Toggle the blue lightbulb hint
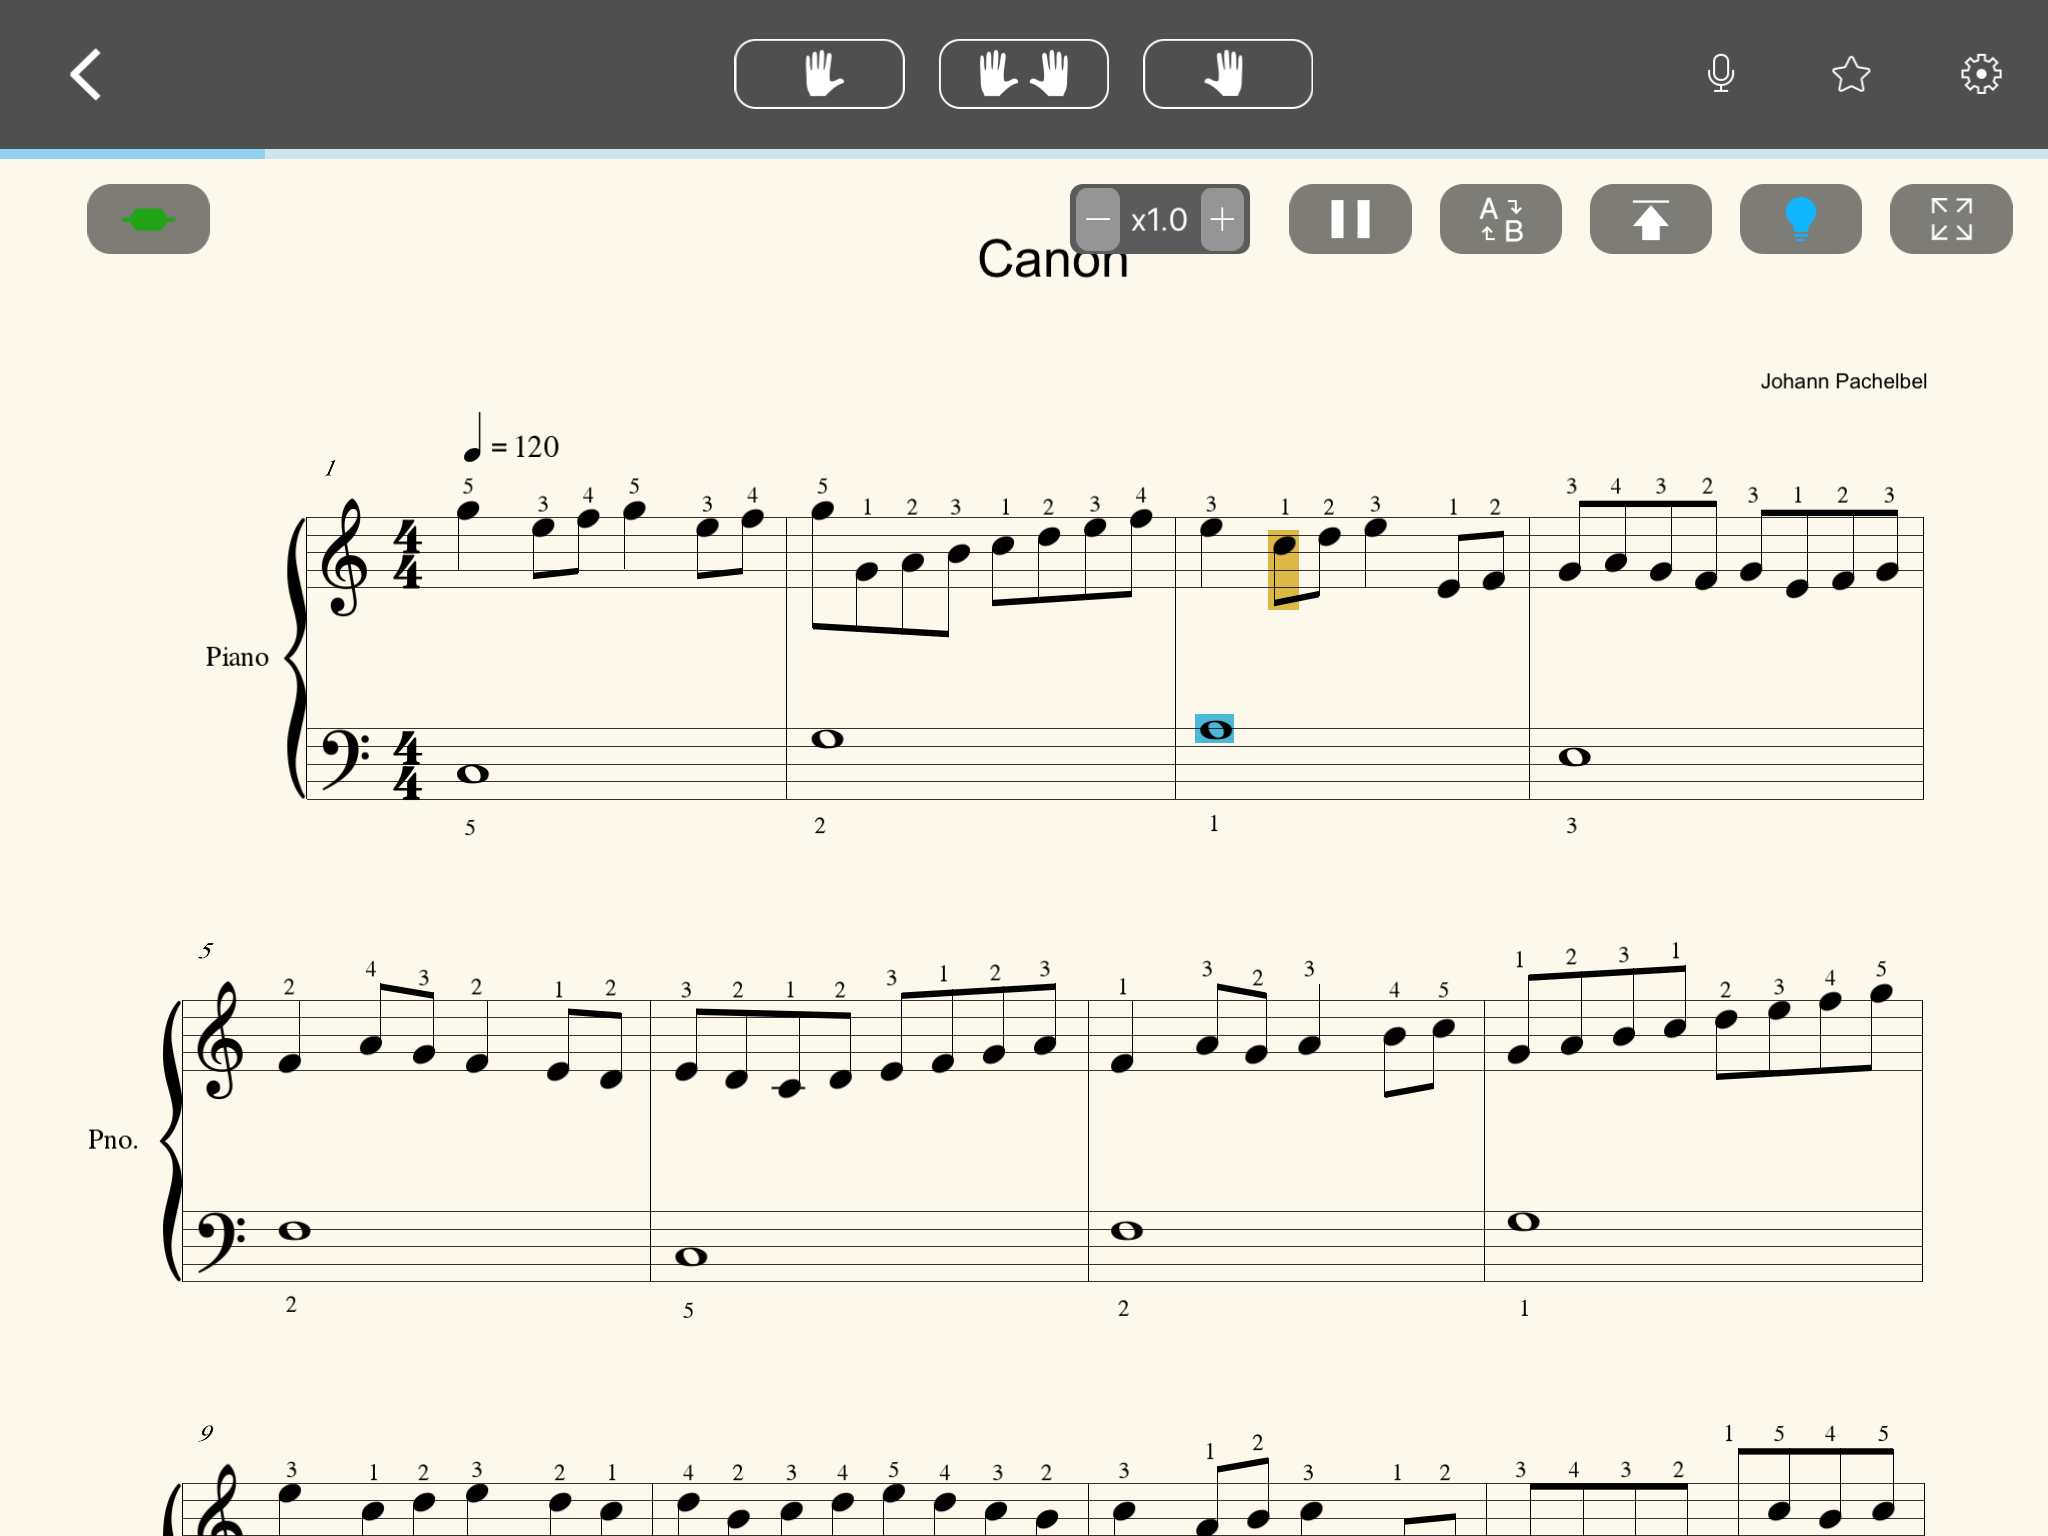Viewport: 2048px width, 1536px height. 1800,219
